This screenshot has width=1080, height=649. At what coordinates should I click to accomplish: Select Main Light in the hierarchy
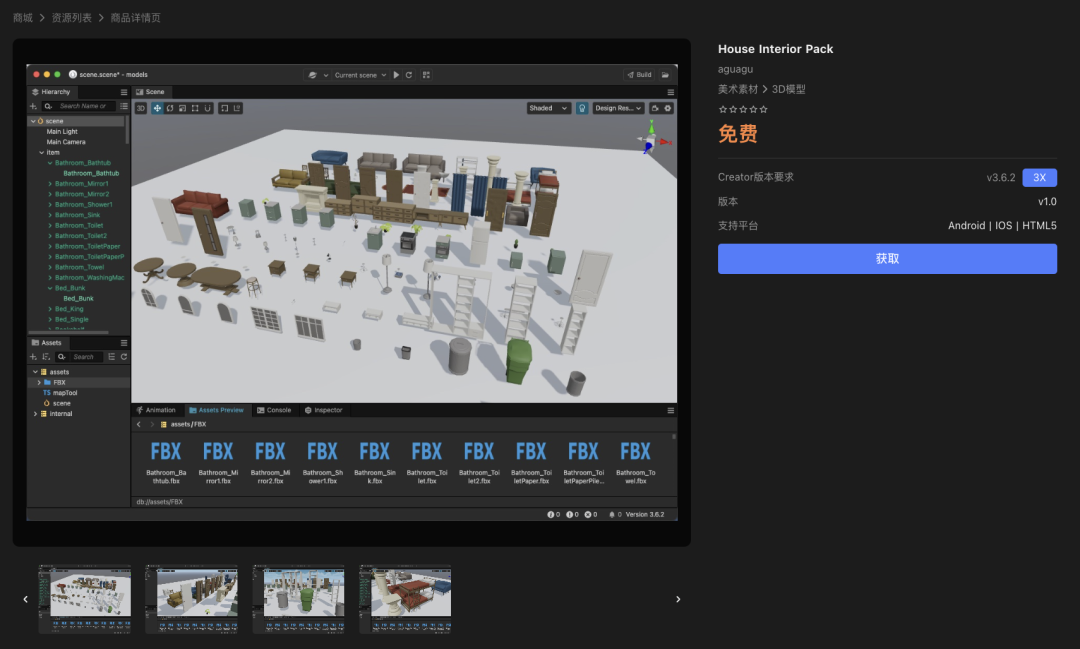[x=62, y=132]
